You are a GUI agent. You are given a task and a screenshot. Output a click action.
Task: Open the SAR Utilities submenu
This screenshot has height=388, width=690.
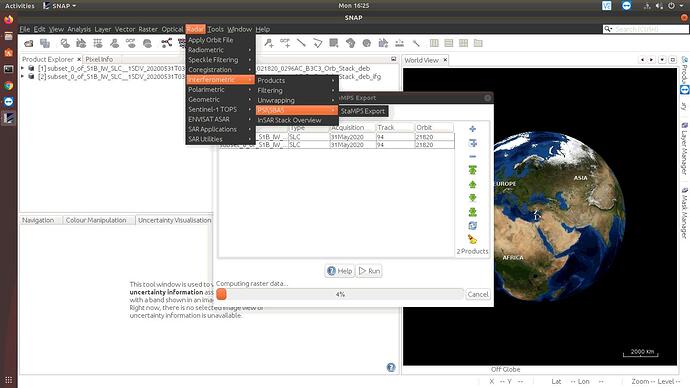220,139
